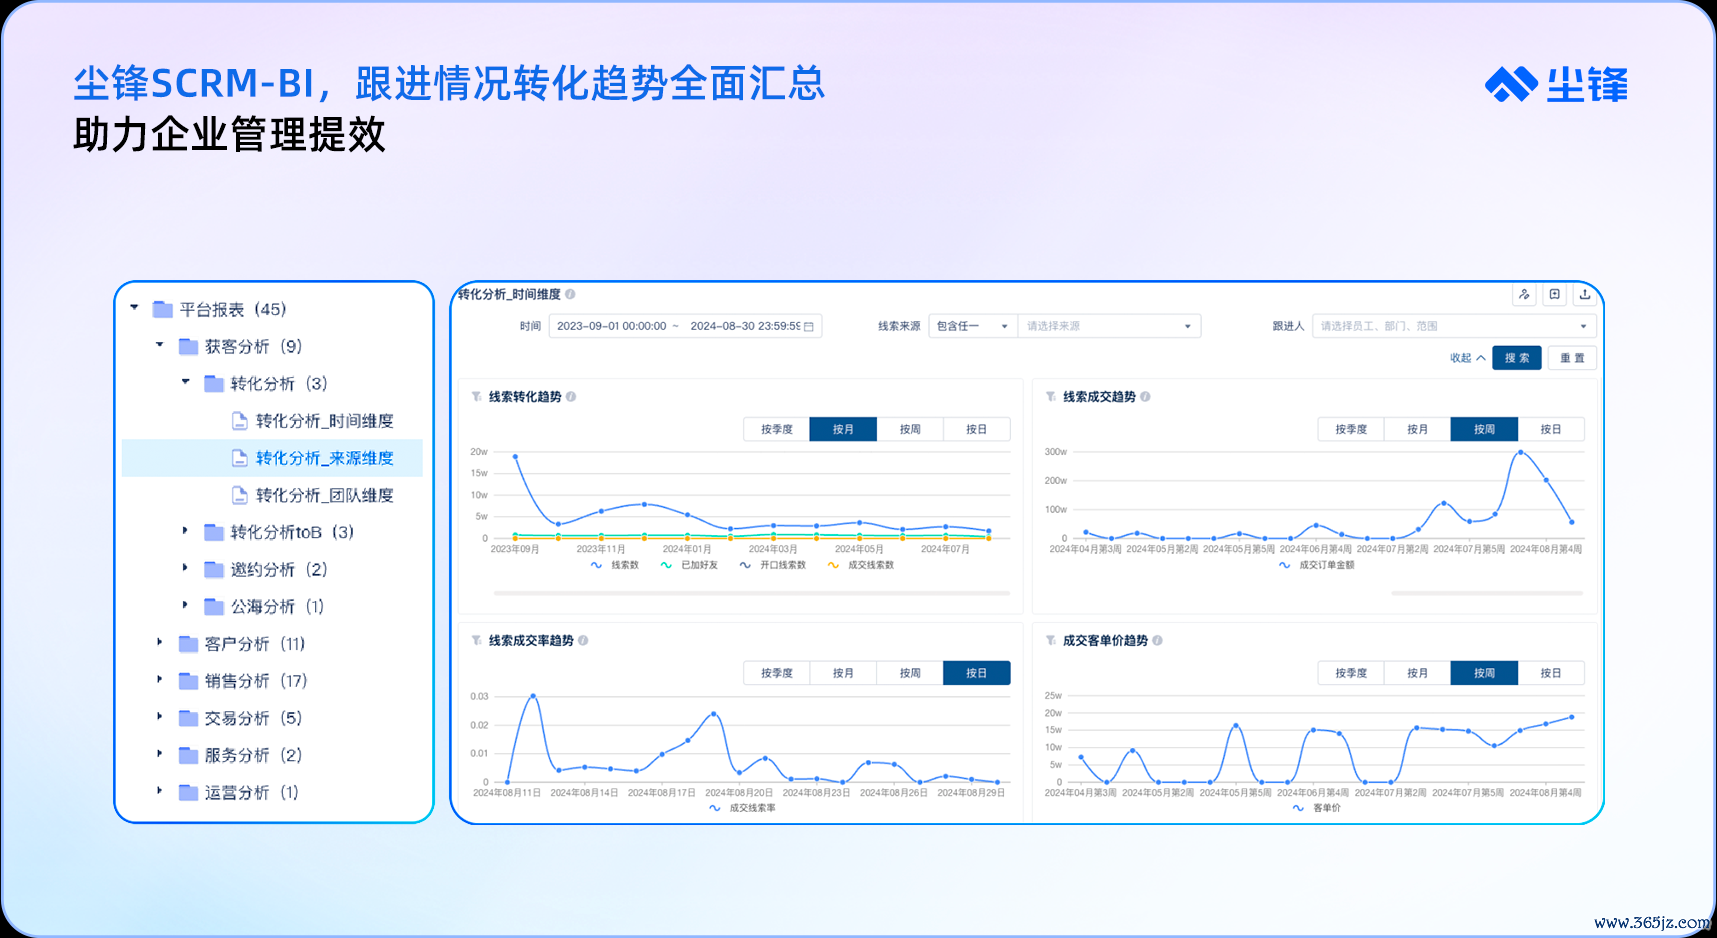Image resolution: width=1717 pixels, height=938 pixels.
Task: Select 按季度 in 成交客单价趋势 chart
Action: point(1351,673)
